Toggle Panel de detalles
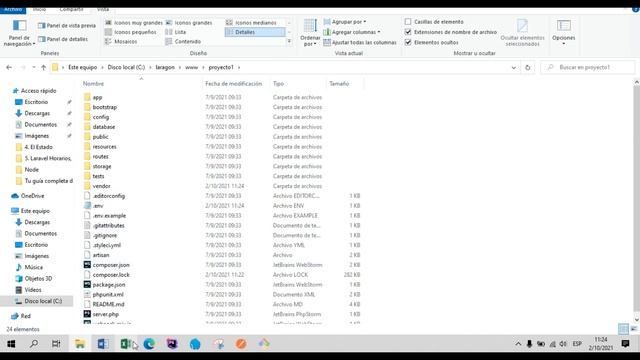The width and height of the screenshot is (640, 360). 63,39
